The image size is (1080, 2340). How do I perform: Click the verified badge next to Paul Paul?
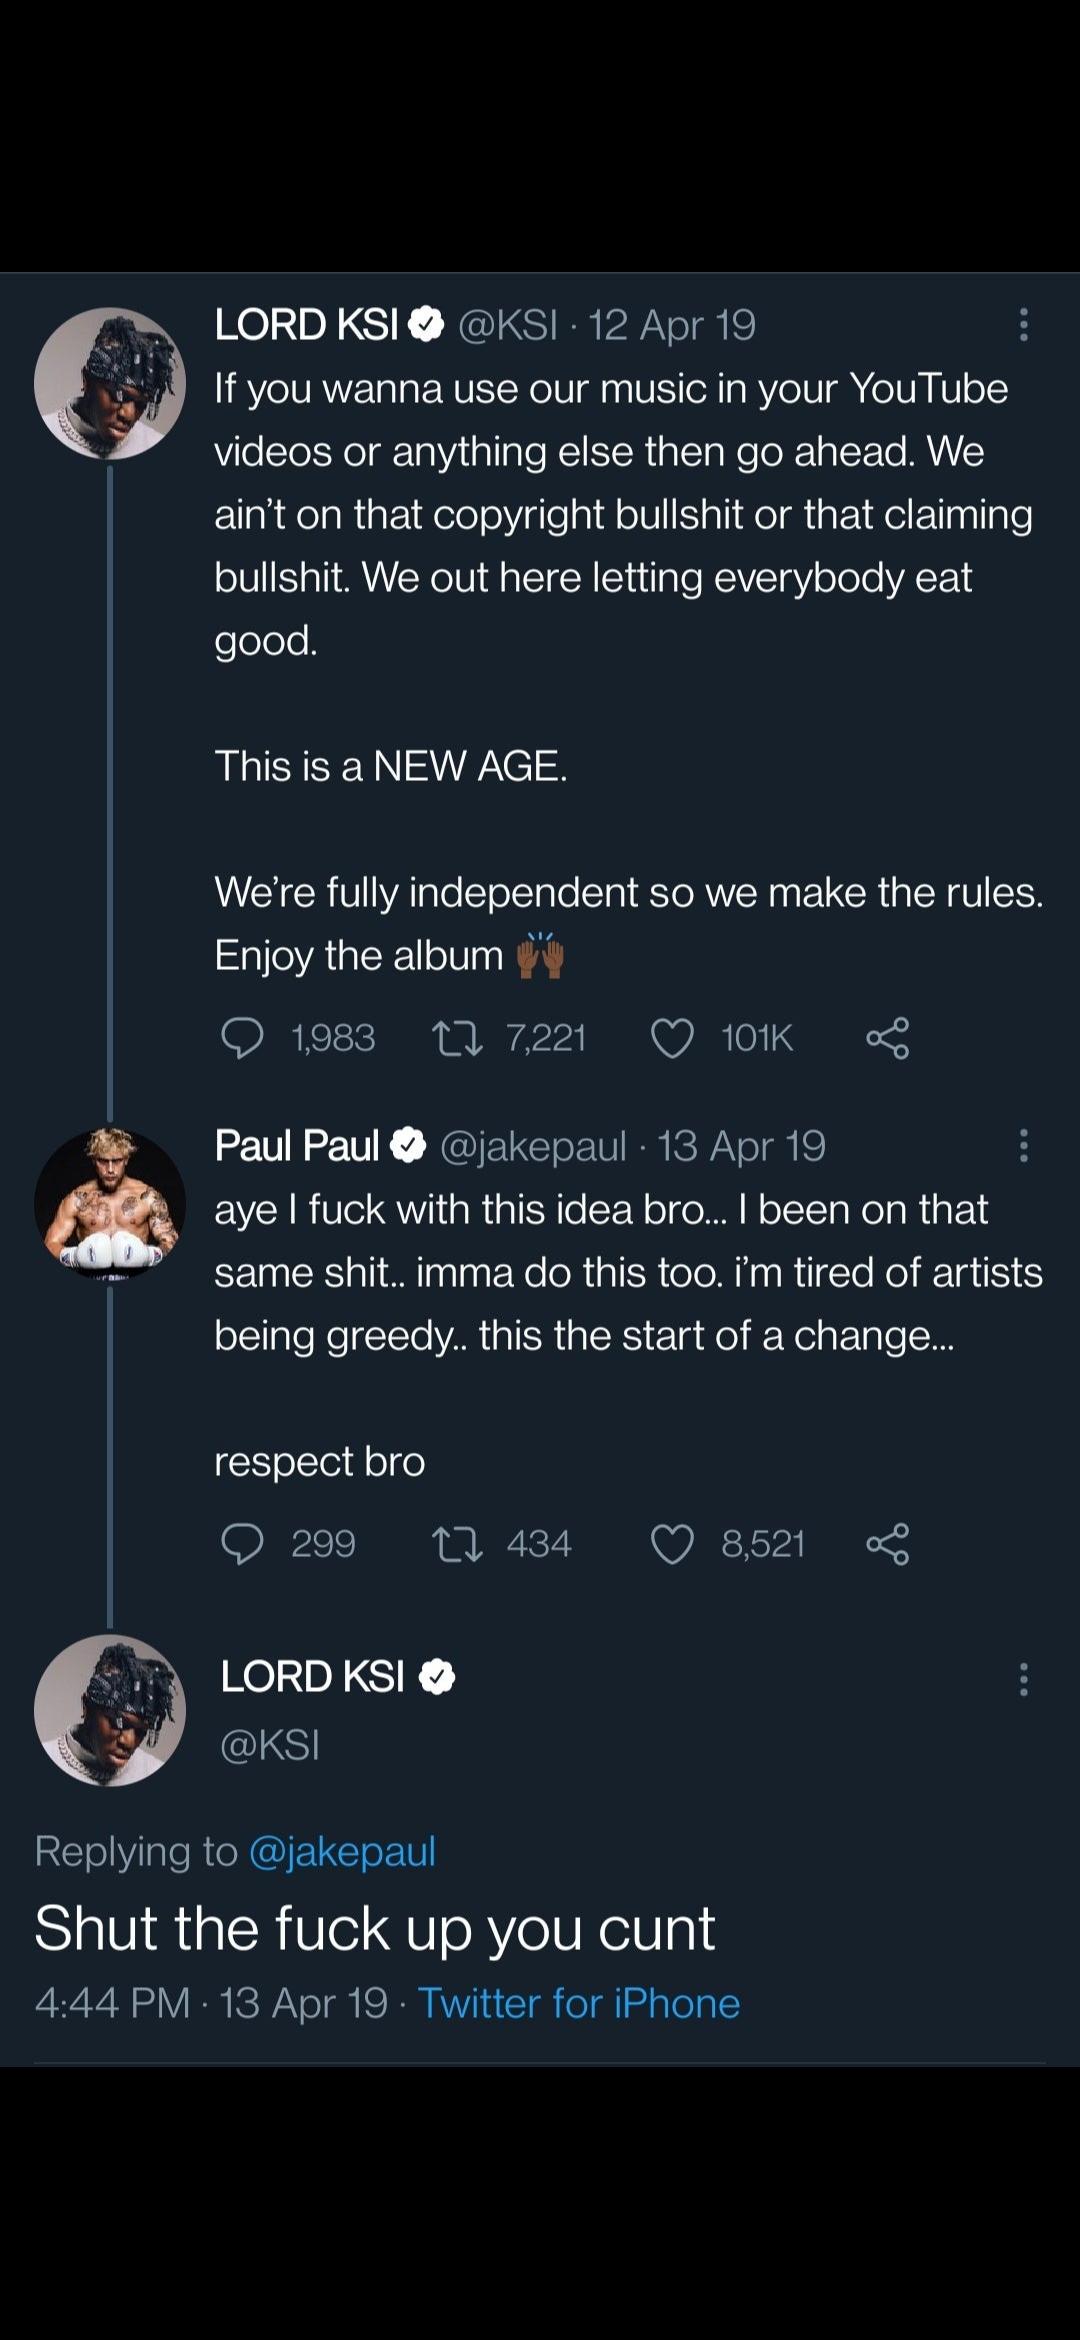click(x=408, y=1146)
